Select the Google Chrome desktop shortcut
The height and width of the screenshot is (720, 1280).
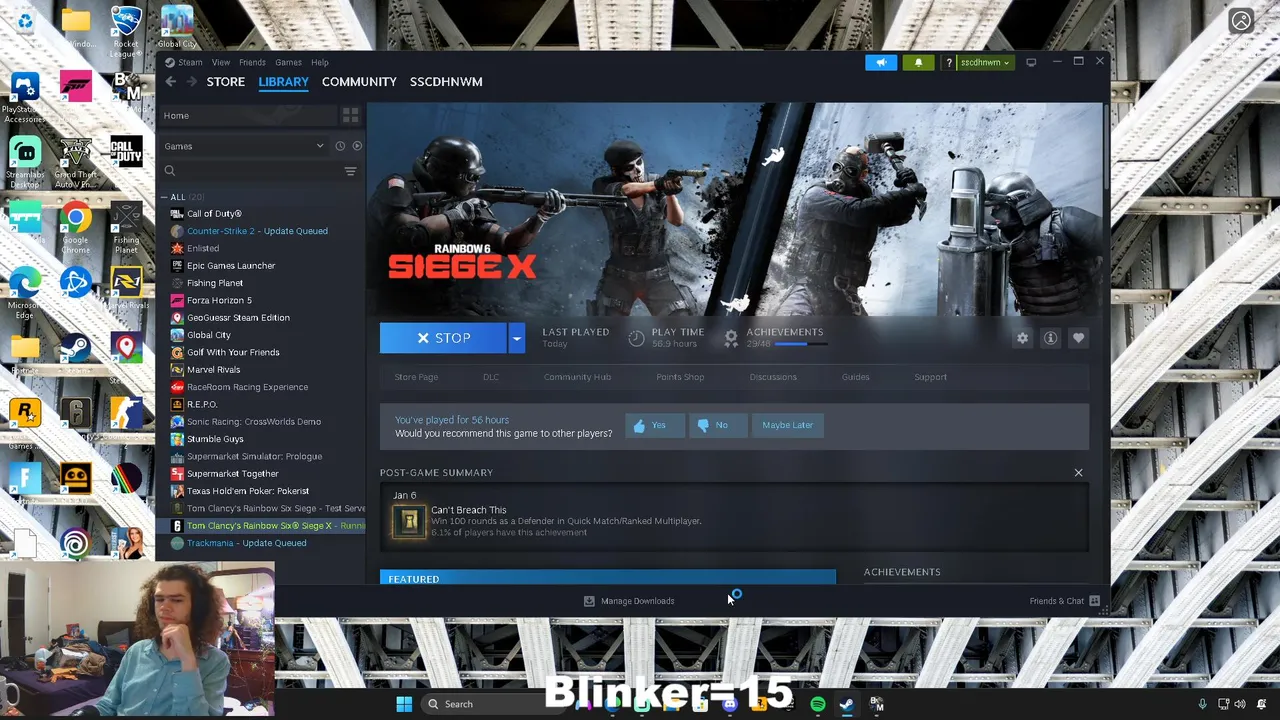(x=75, y=227)
